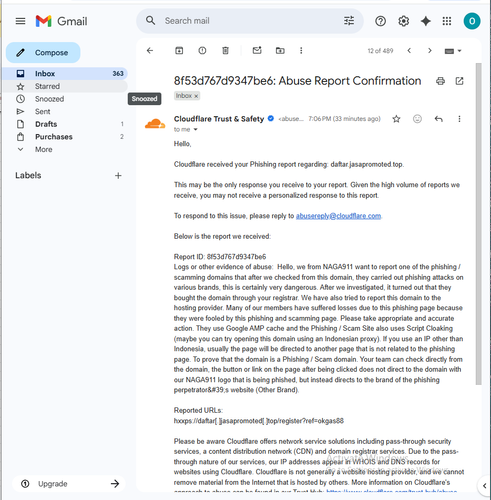Viewport: 491px width, 500px height.
Task: Star this Cloudflare message
Action: (396, 119)
